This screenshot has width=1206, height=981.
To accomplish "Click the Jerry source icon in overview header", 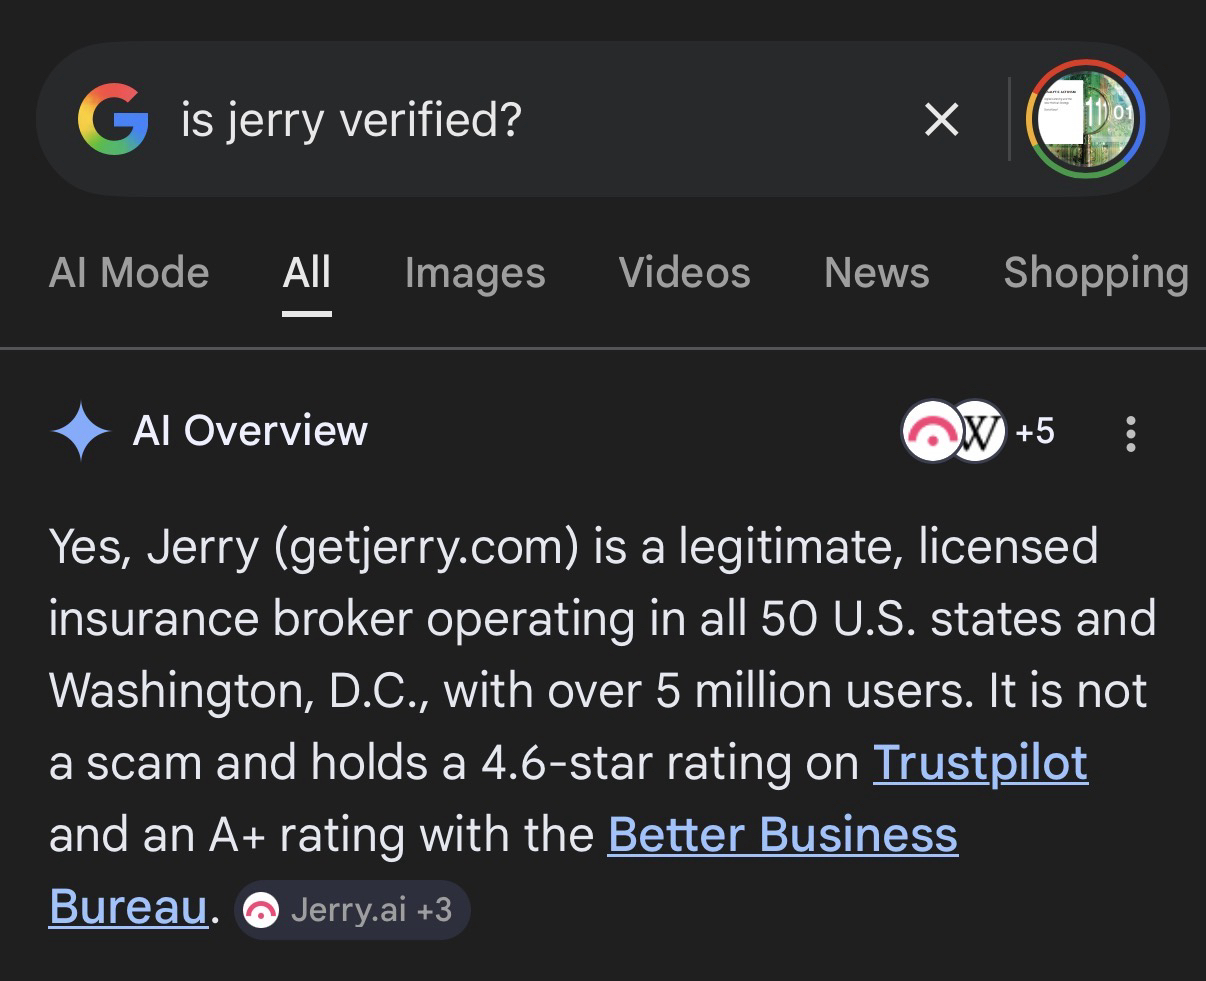I will tap(929, 432).
